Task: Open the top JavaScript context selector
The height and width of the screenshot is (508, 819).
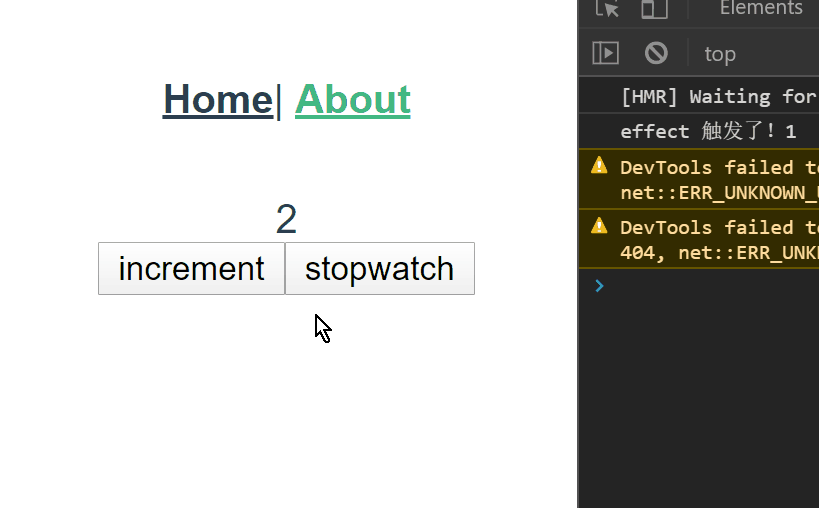Action: 720,54
